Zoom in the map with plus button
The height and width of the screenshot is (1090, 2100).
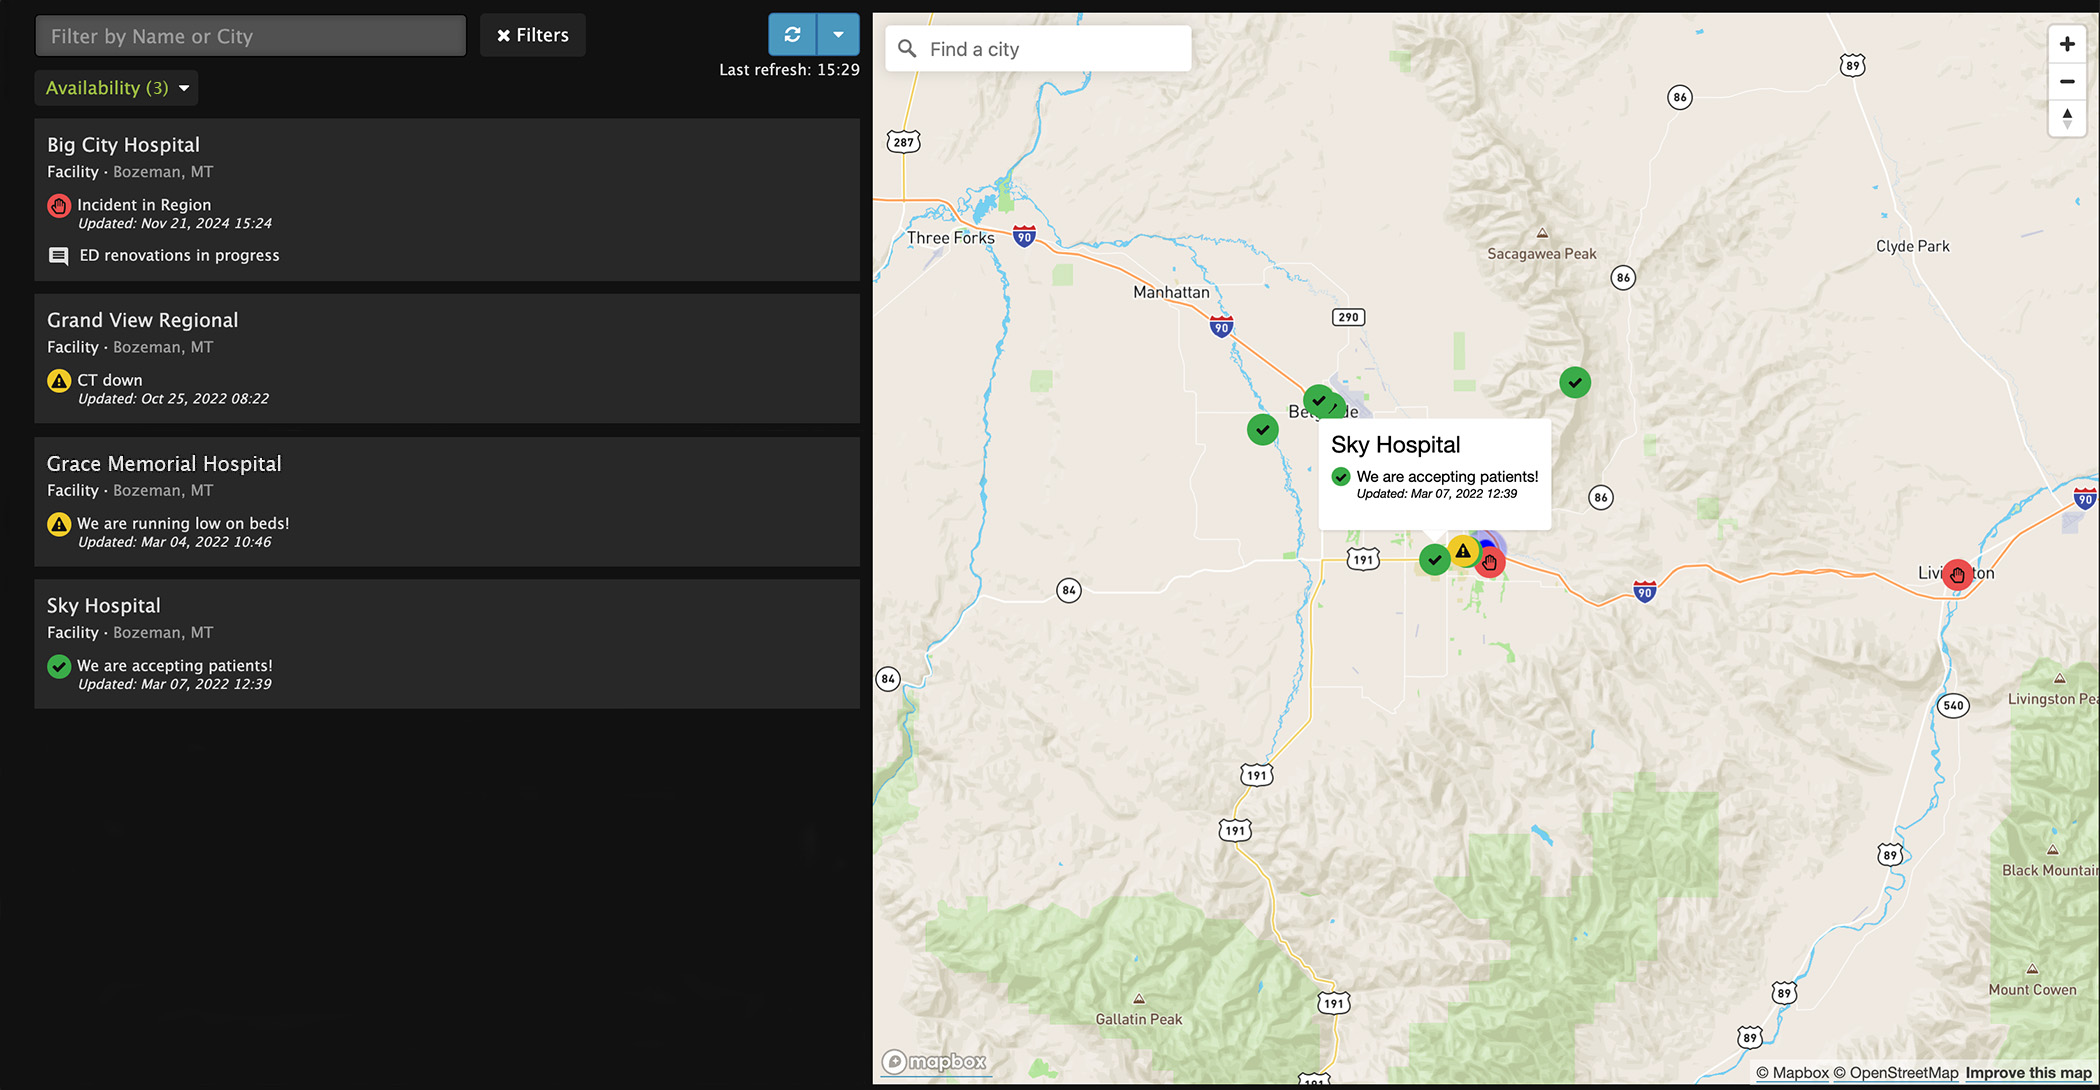click(2066, 44)
